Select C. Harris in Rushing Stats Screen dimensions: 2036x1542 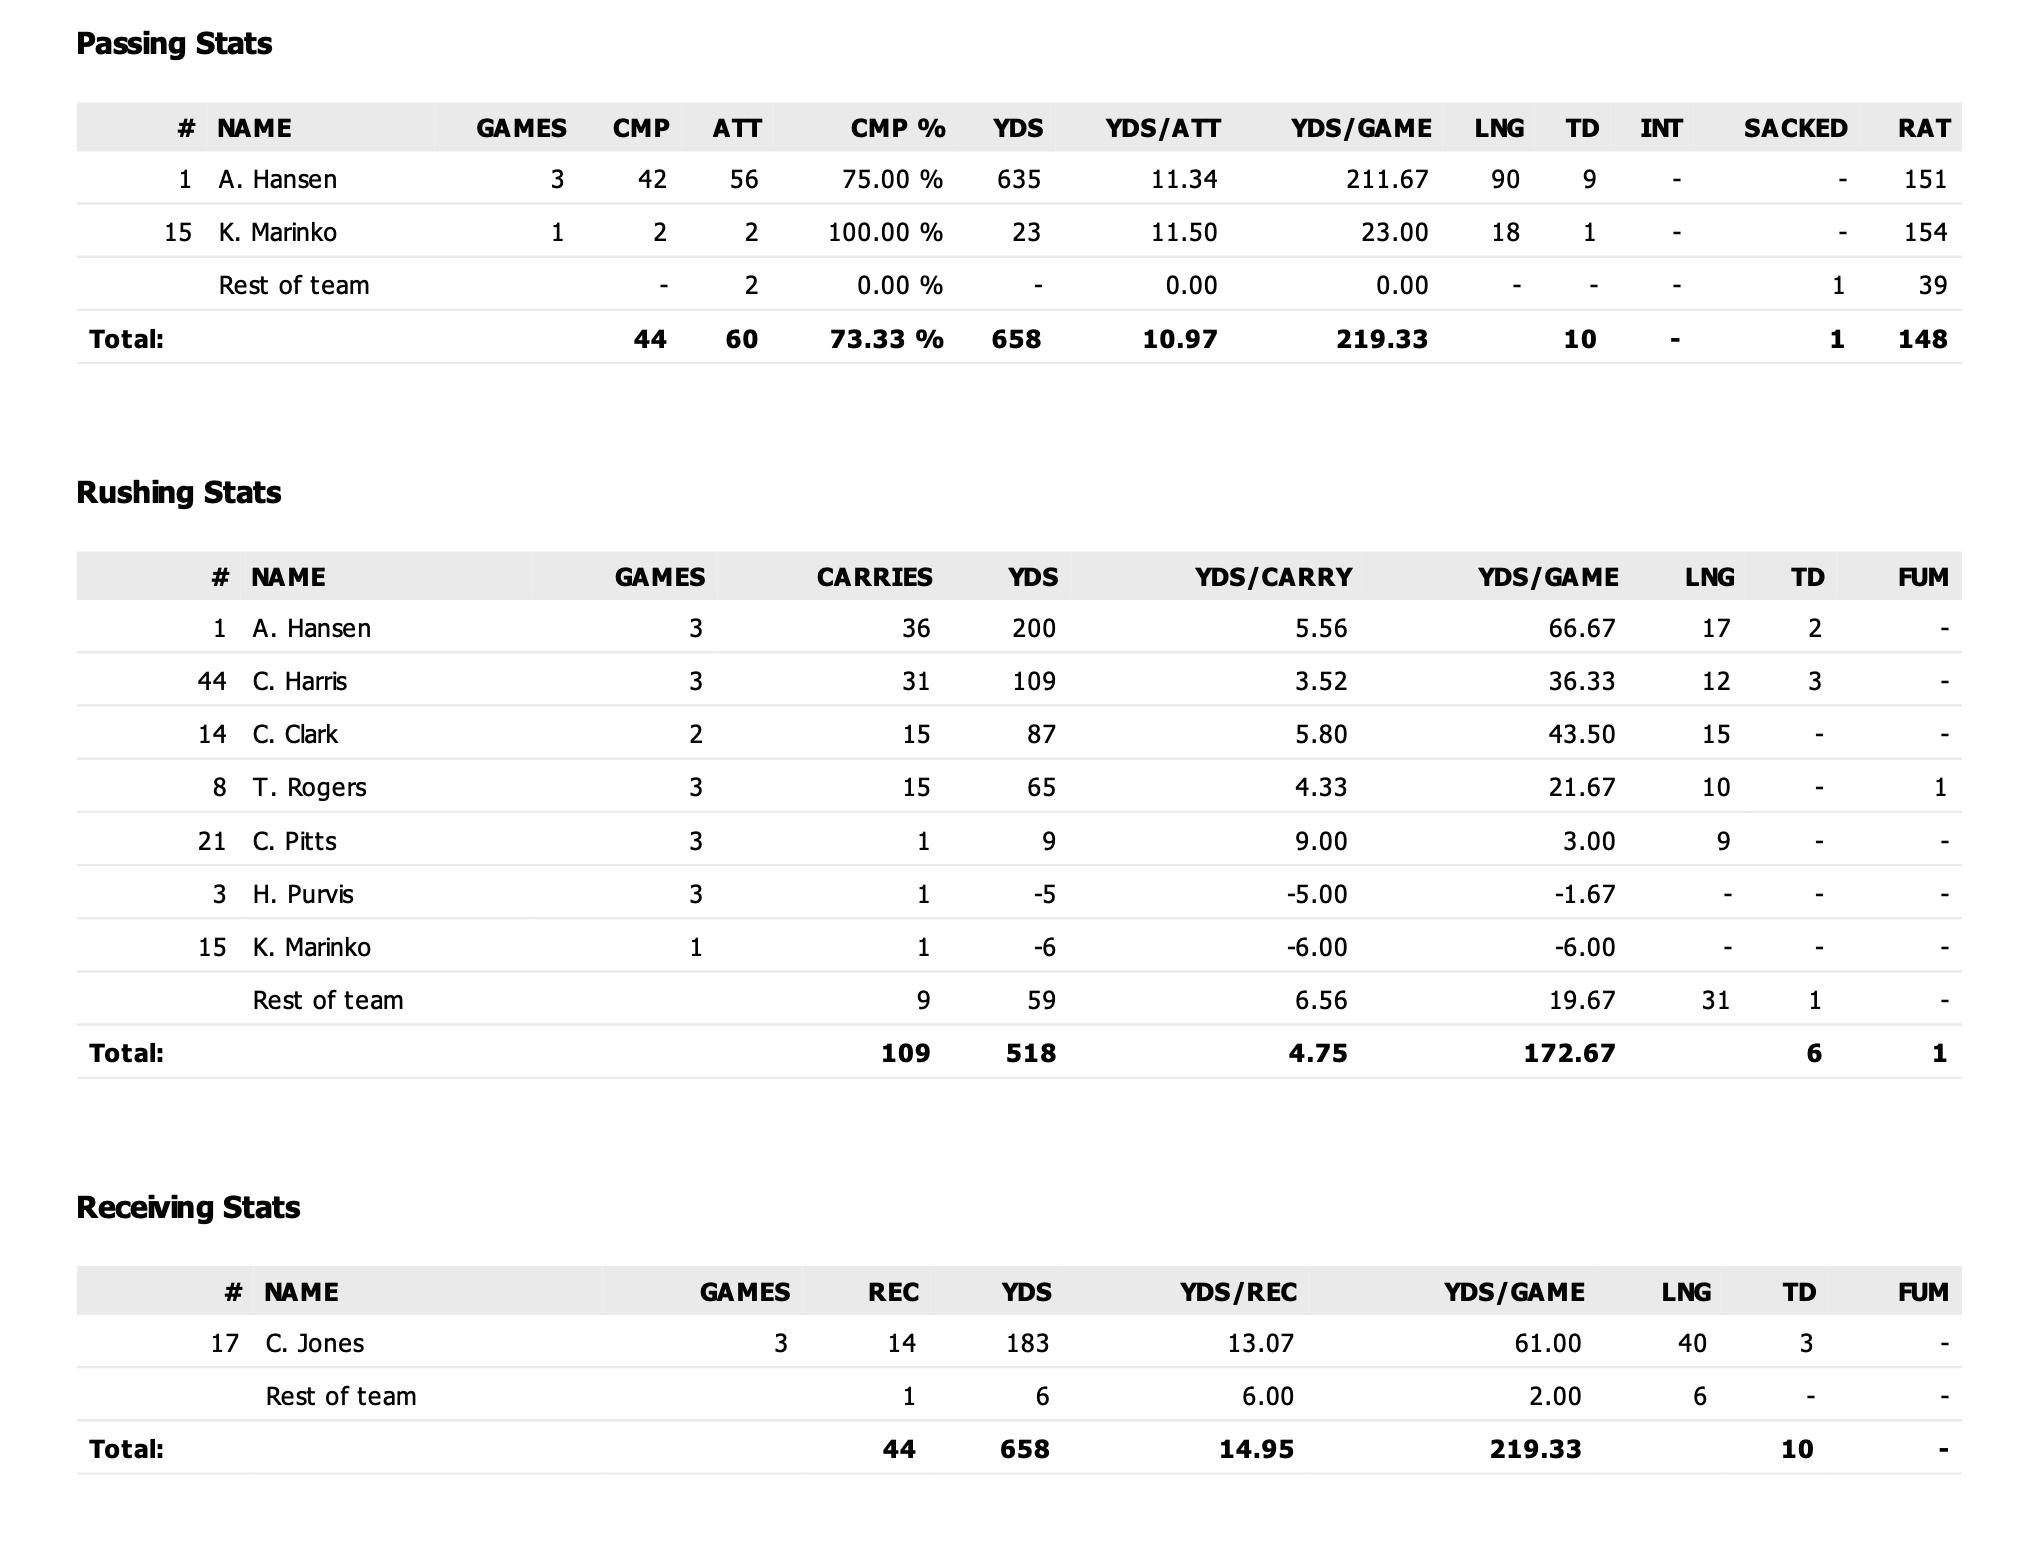[x=299, y=682]
